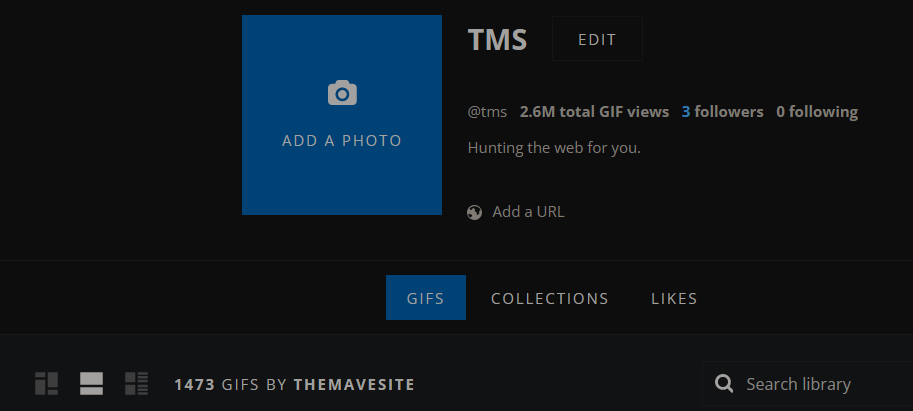Click the globe icon beside Add a URL
Screen dimensions: 913x411
pyautogui.click(x=475, y=212)
